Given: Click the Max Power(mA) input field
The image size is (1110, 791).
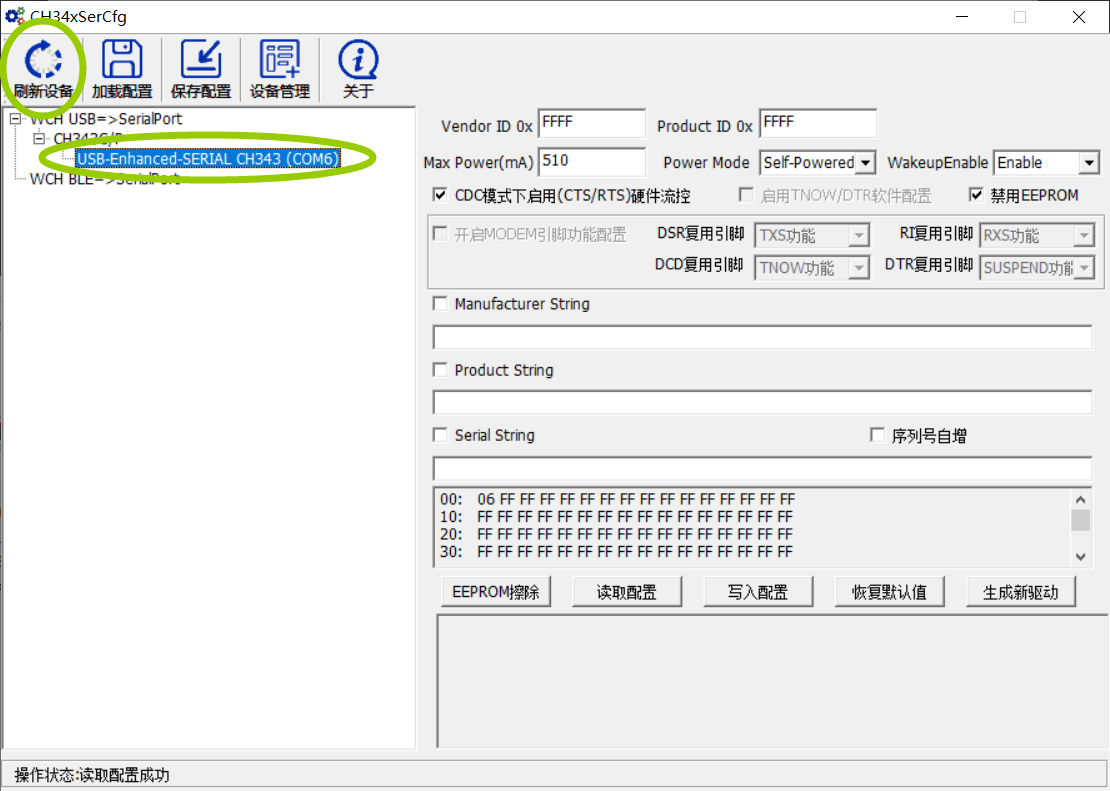Looking at the screenshot, I should click(592, 161).
